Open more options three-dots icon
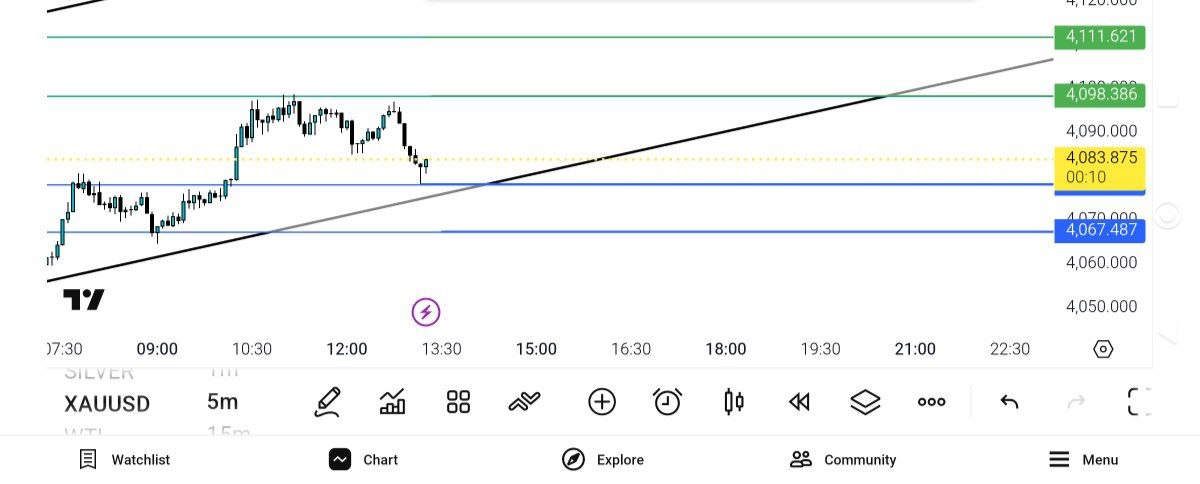 [931, 402]
